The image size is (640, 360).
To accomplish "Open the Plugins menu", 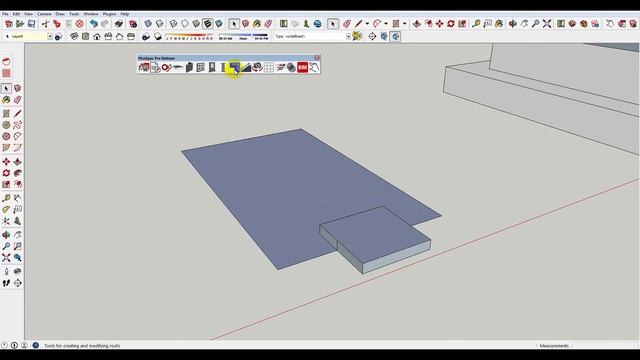I will click(109, 14).
